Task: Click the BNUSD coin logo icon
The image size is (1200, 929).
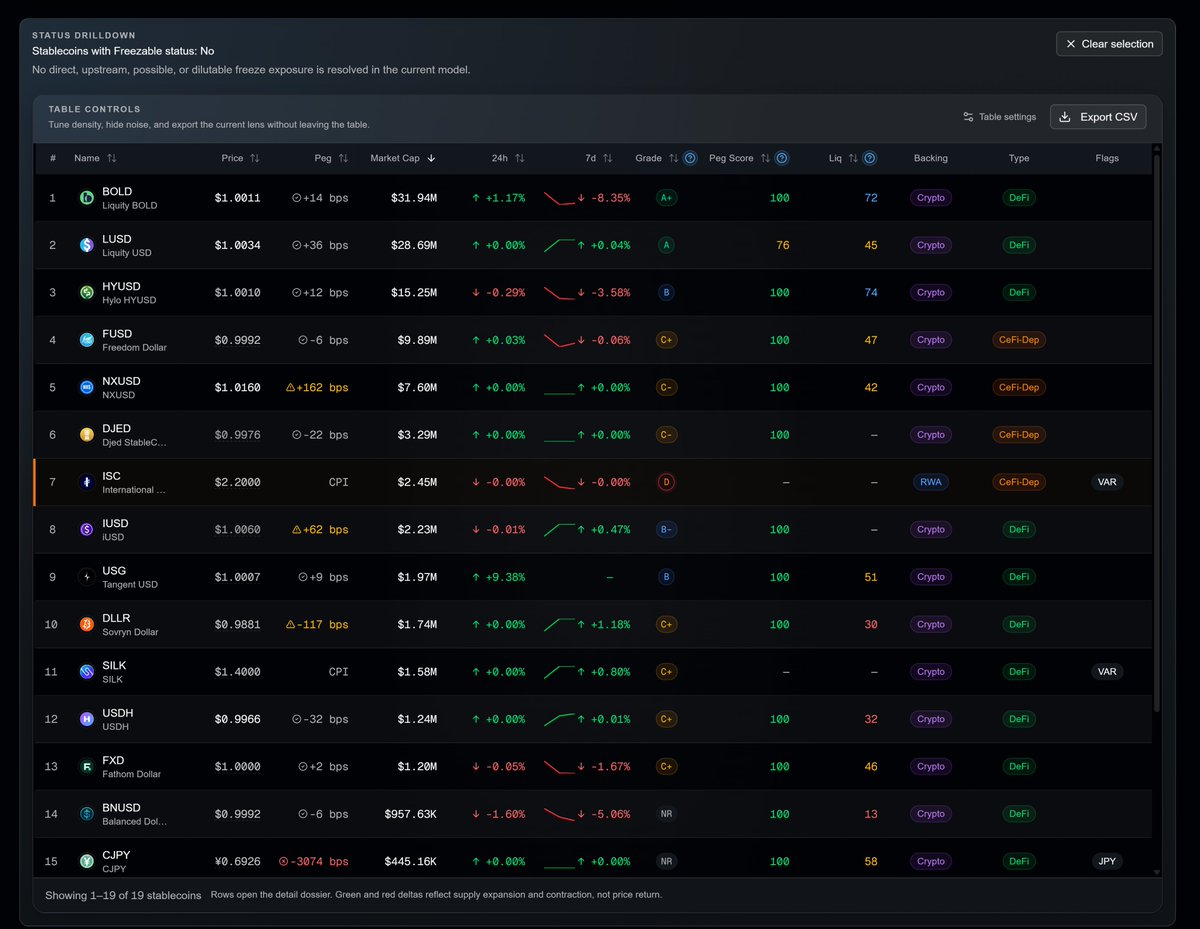Action: pos(87,814)
